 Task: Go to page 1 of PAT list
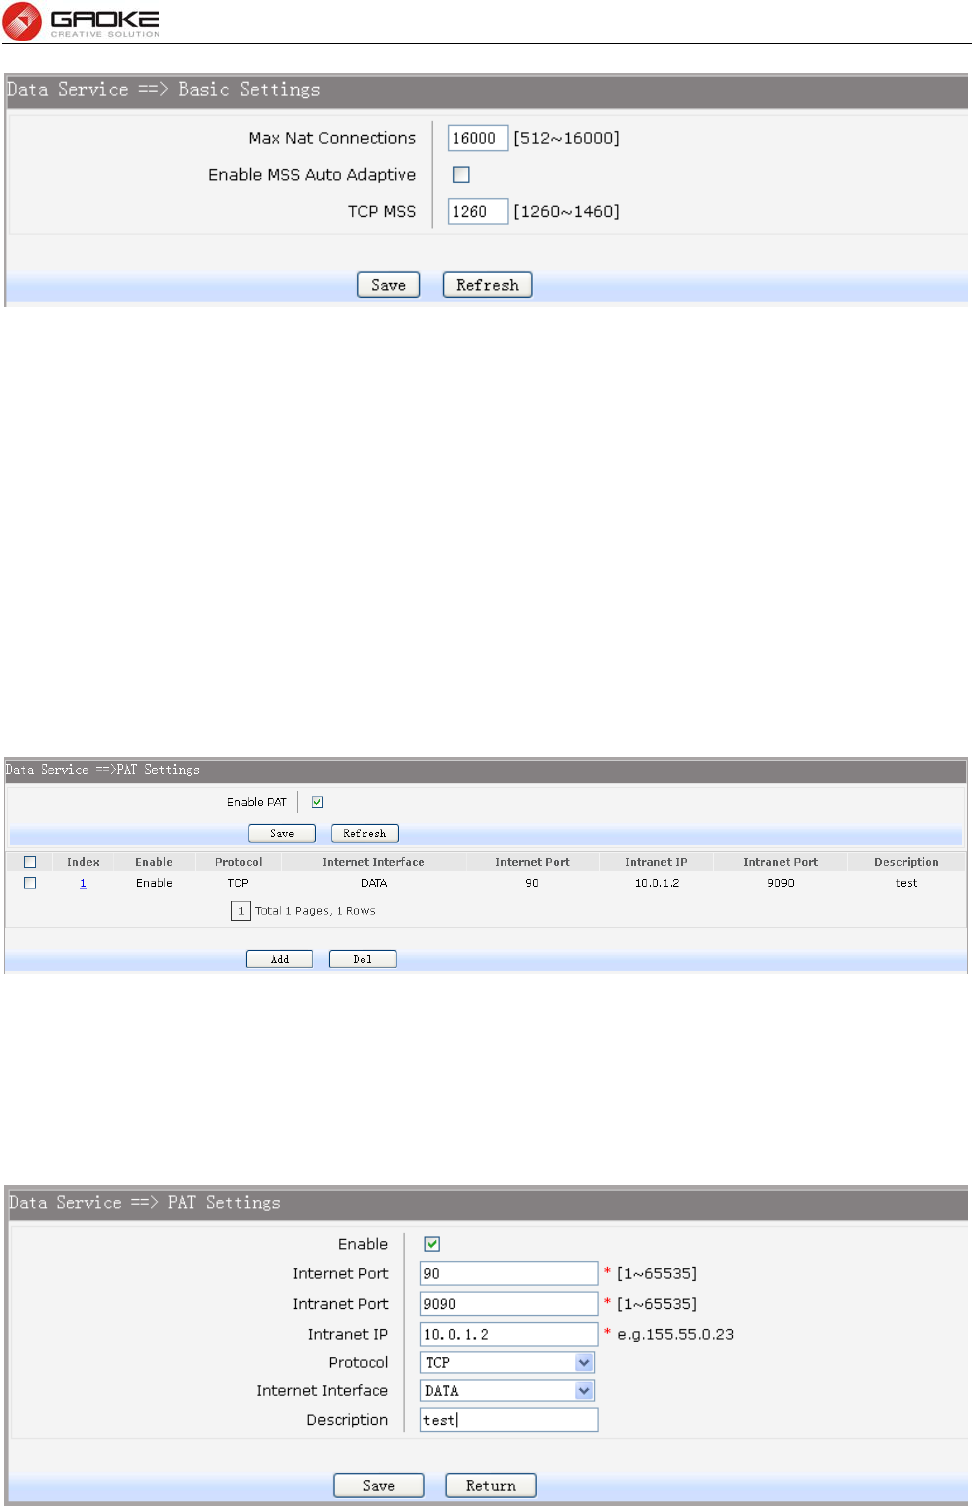(241, 911)
